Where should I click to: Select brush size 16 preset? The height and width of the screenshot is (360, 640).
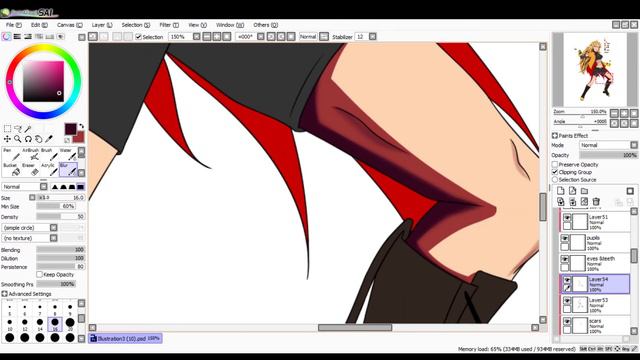click(55, 324)
